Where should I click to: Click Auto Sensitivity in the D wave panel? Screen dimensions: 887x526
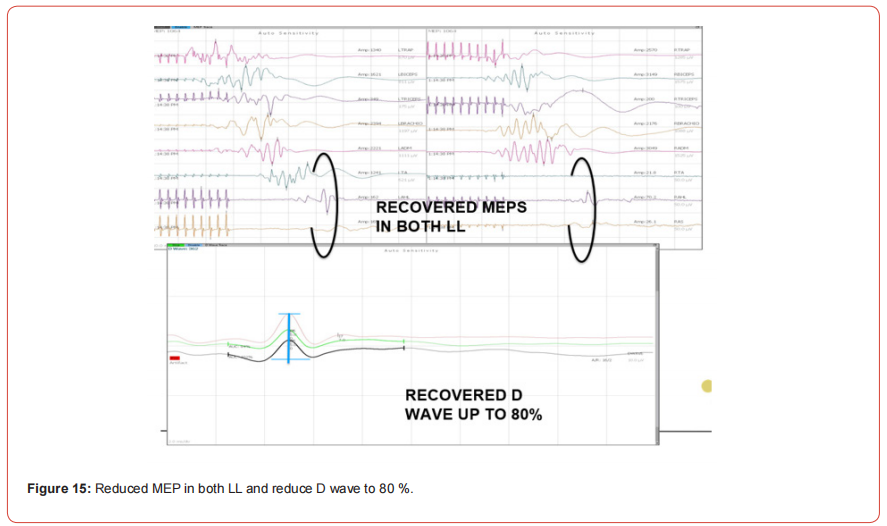[x=411, y=250]
